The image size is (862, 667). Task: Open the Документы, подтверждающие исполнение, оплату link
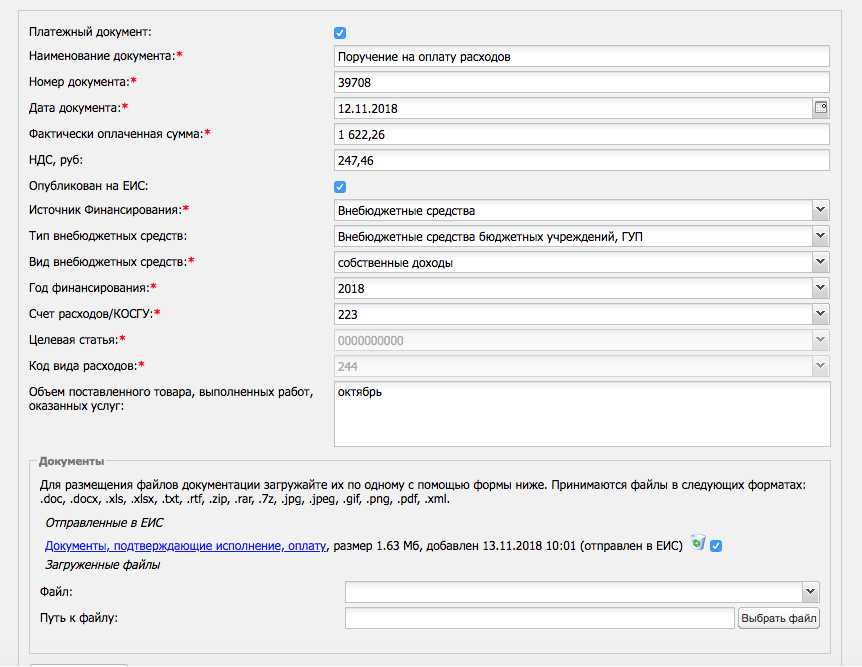186,546
